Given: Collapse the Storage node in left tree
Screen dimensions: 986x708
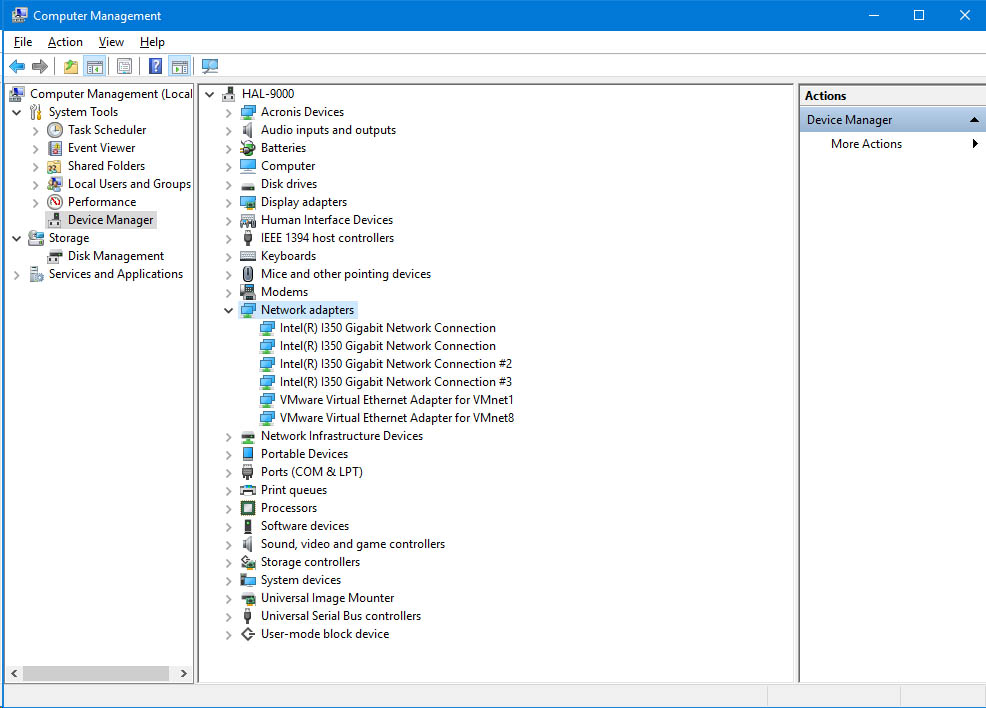Looking at the screenshot, I should pyautogui.click(x=17, y=238).
